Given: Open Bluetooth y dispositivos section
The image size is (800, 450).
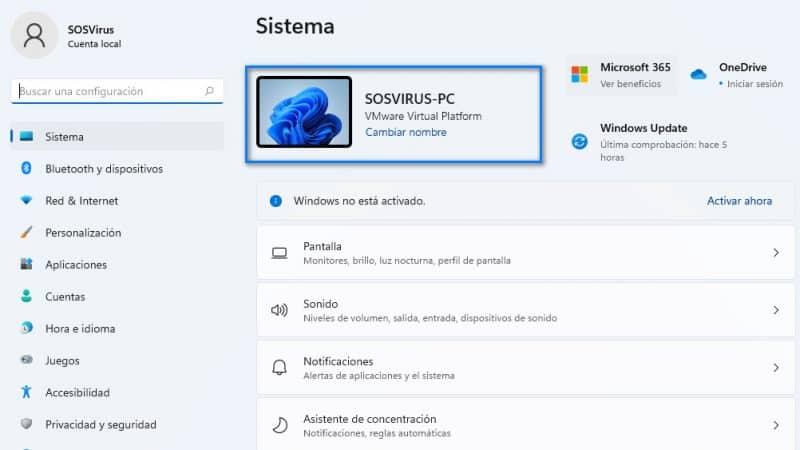Looking at the screenshot, I should pos(103,169).
